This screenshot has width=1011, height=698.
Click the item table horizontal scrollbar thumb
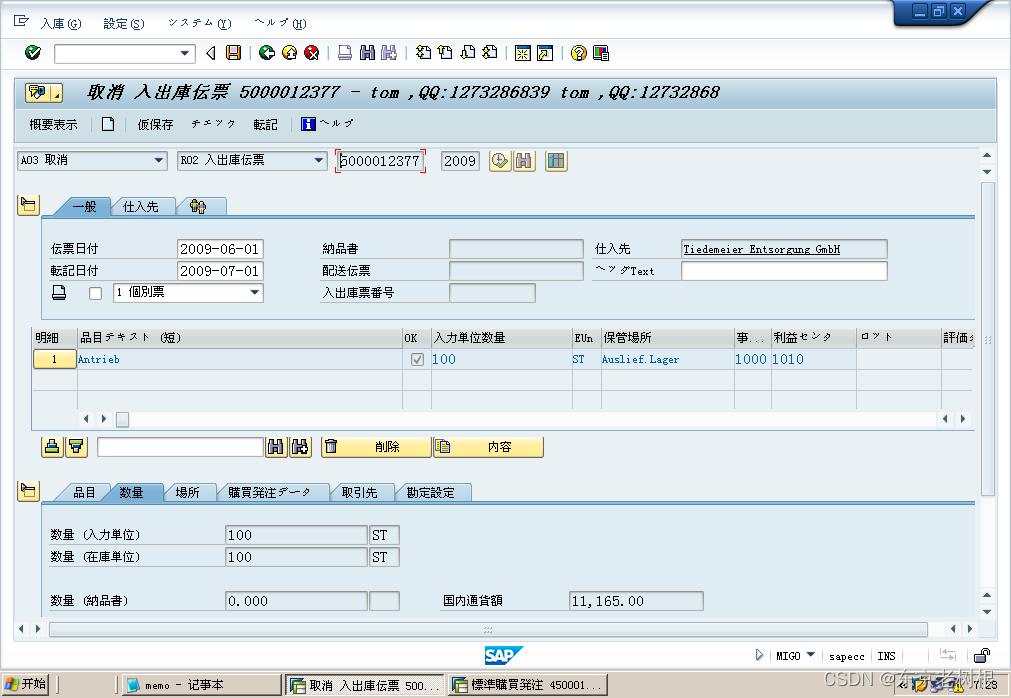(122, 419)
